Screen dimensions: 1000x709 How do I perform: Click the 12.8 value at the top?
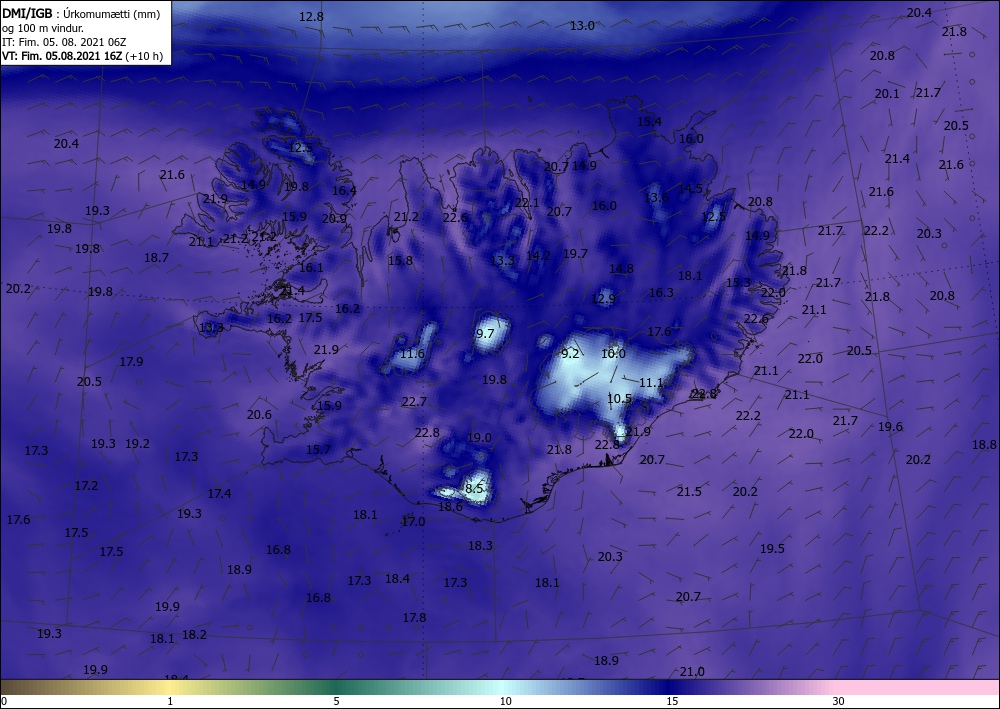tap(311, 17)
